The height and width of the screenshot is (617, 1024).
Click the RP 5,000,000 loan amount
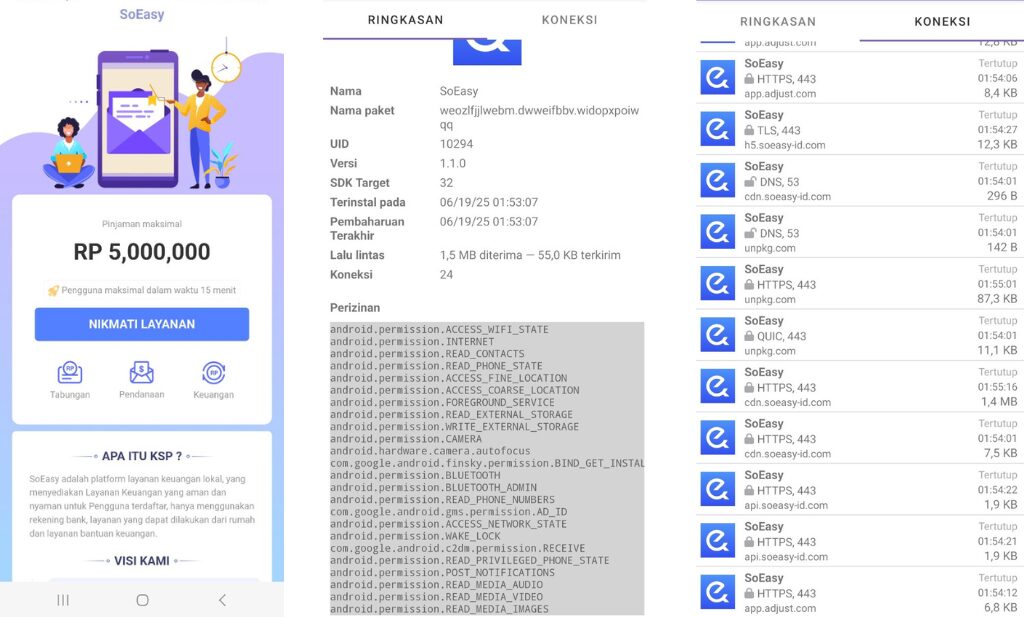[142, 252]
